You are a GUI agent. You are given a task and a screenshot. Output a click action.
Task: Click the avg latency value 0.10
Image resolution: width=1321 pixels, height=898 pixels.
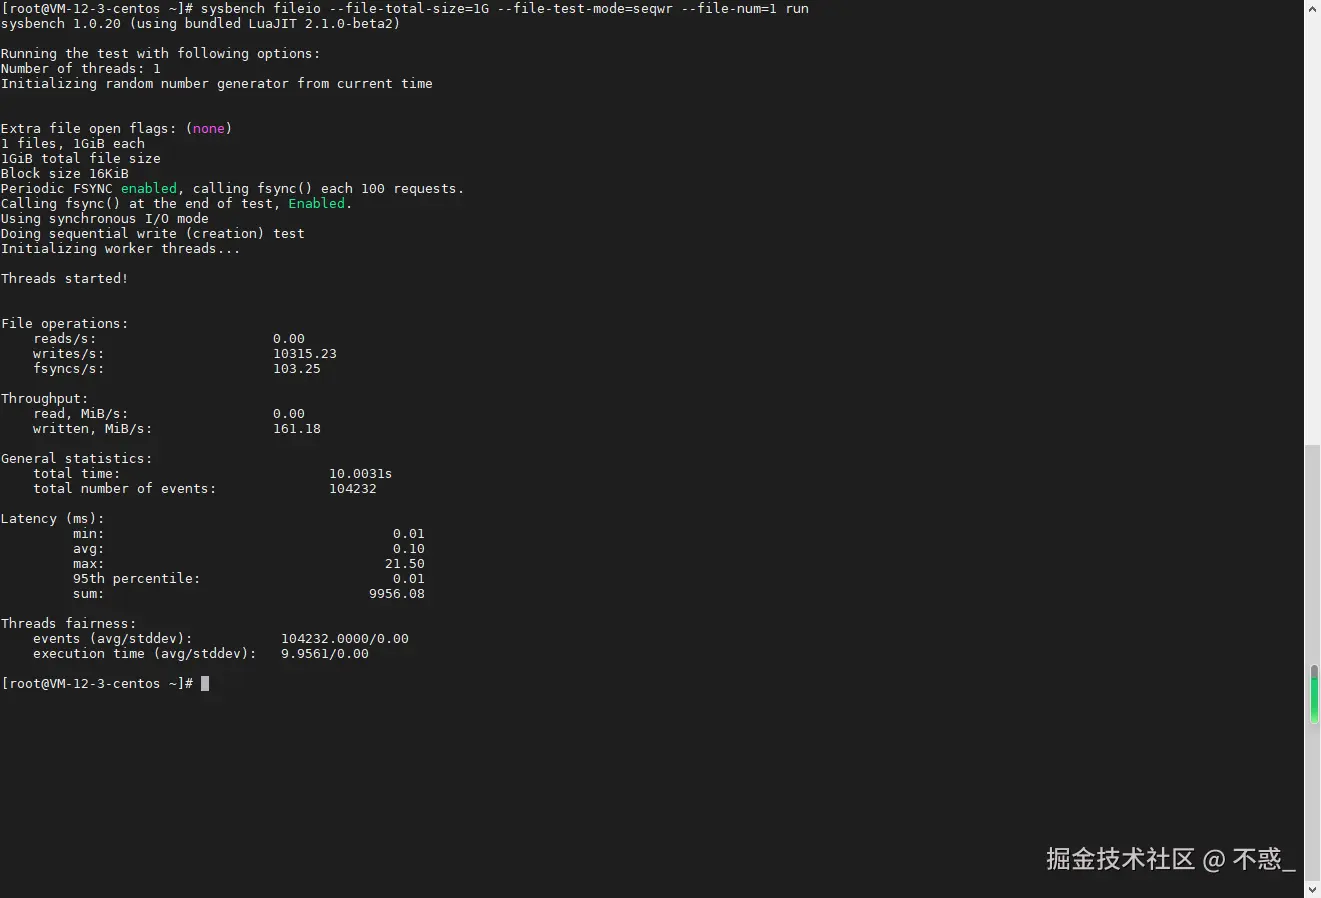coord(409,548)
